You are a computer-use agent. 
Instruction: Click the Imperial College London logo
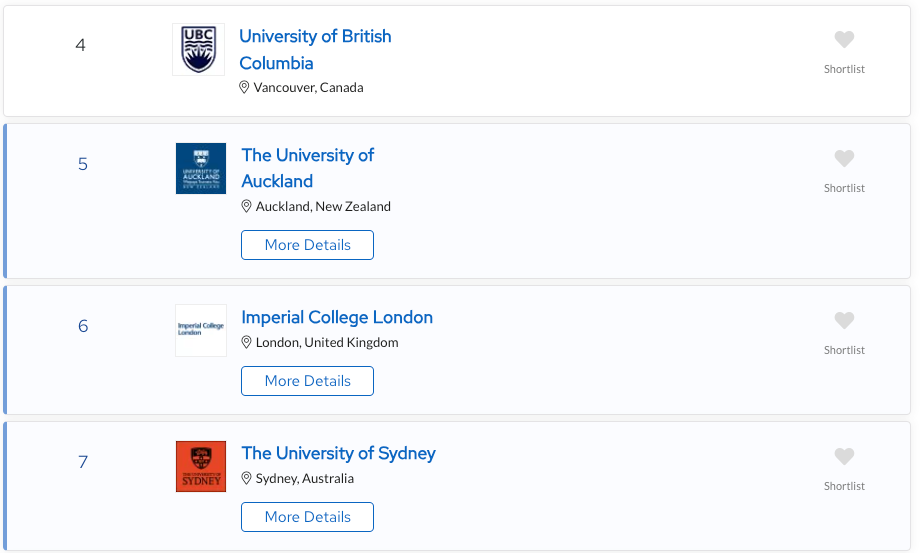click(201, 330)
